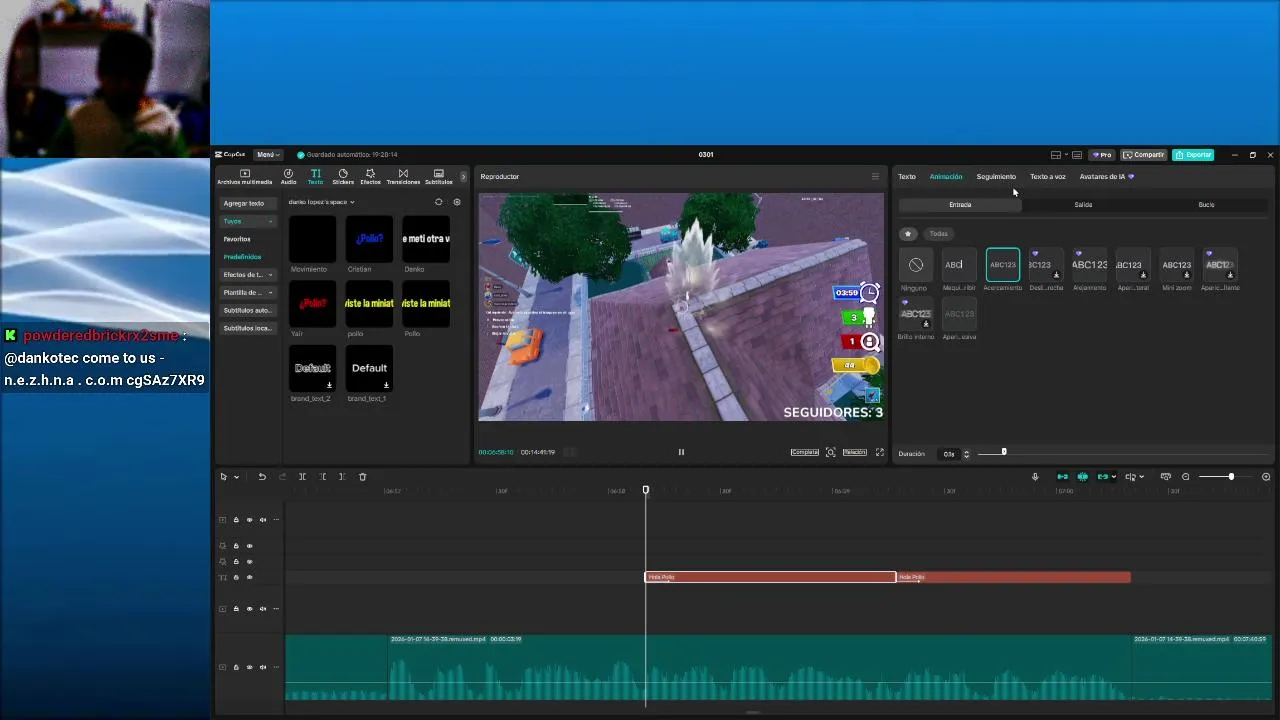
Task: Toggle main track magnet
Action: click(x=1062, y=477)
